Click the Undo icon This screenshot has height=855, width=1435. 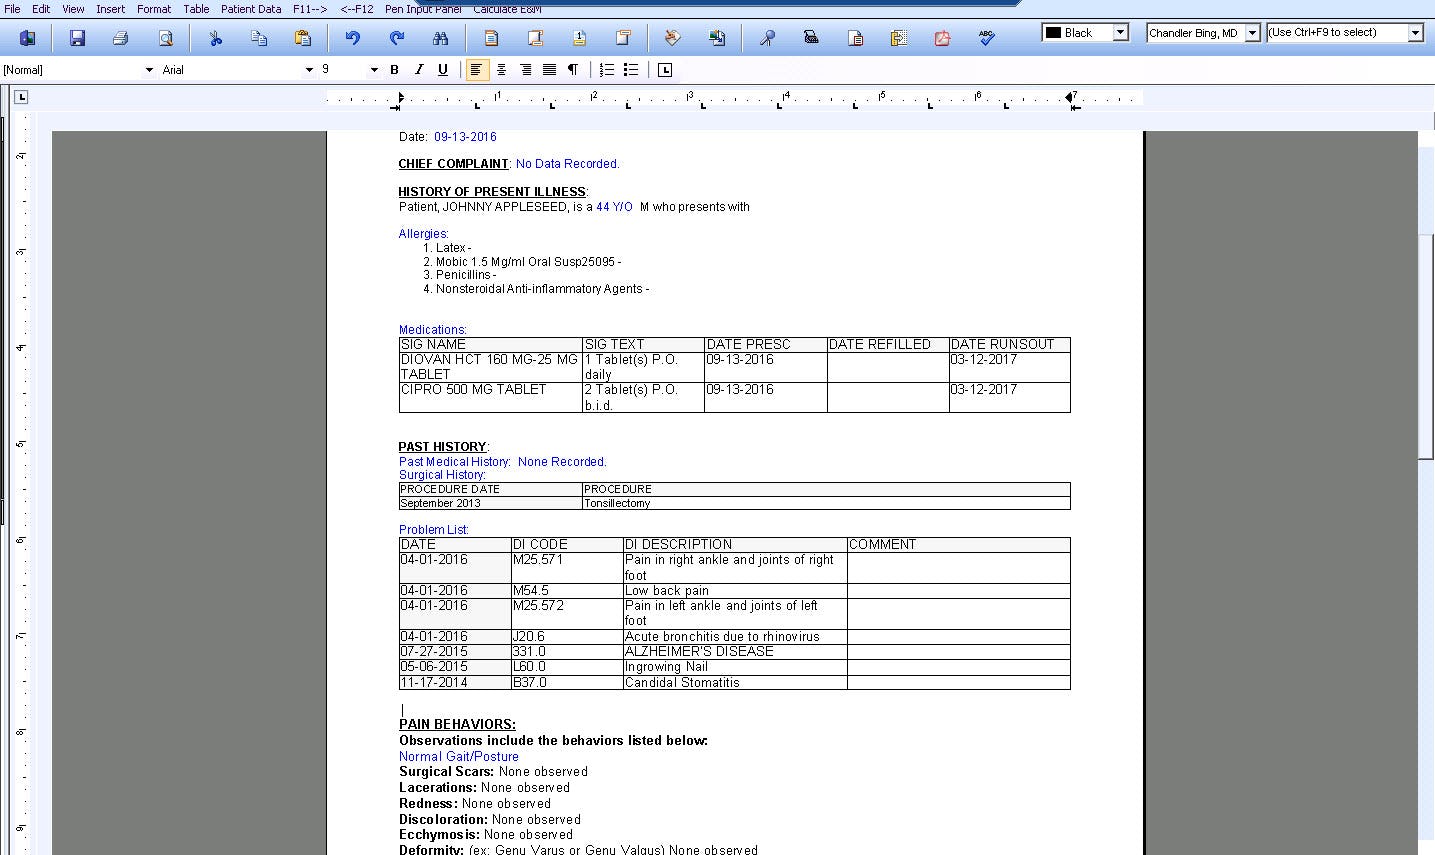tap(351, 37)
